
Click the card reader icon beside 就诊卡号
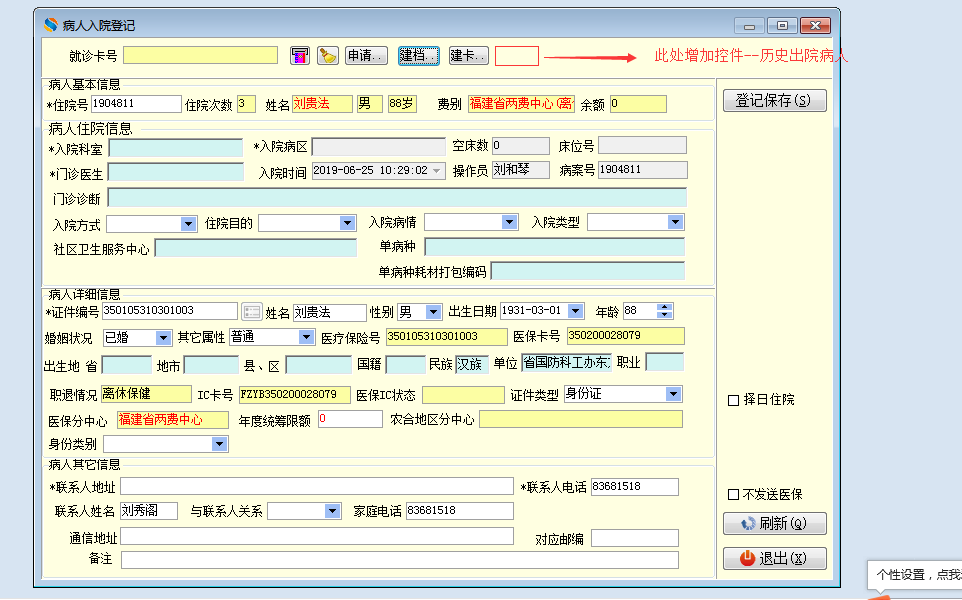(x=300, y=56)
